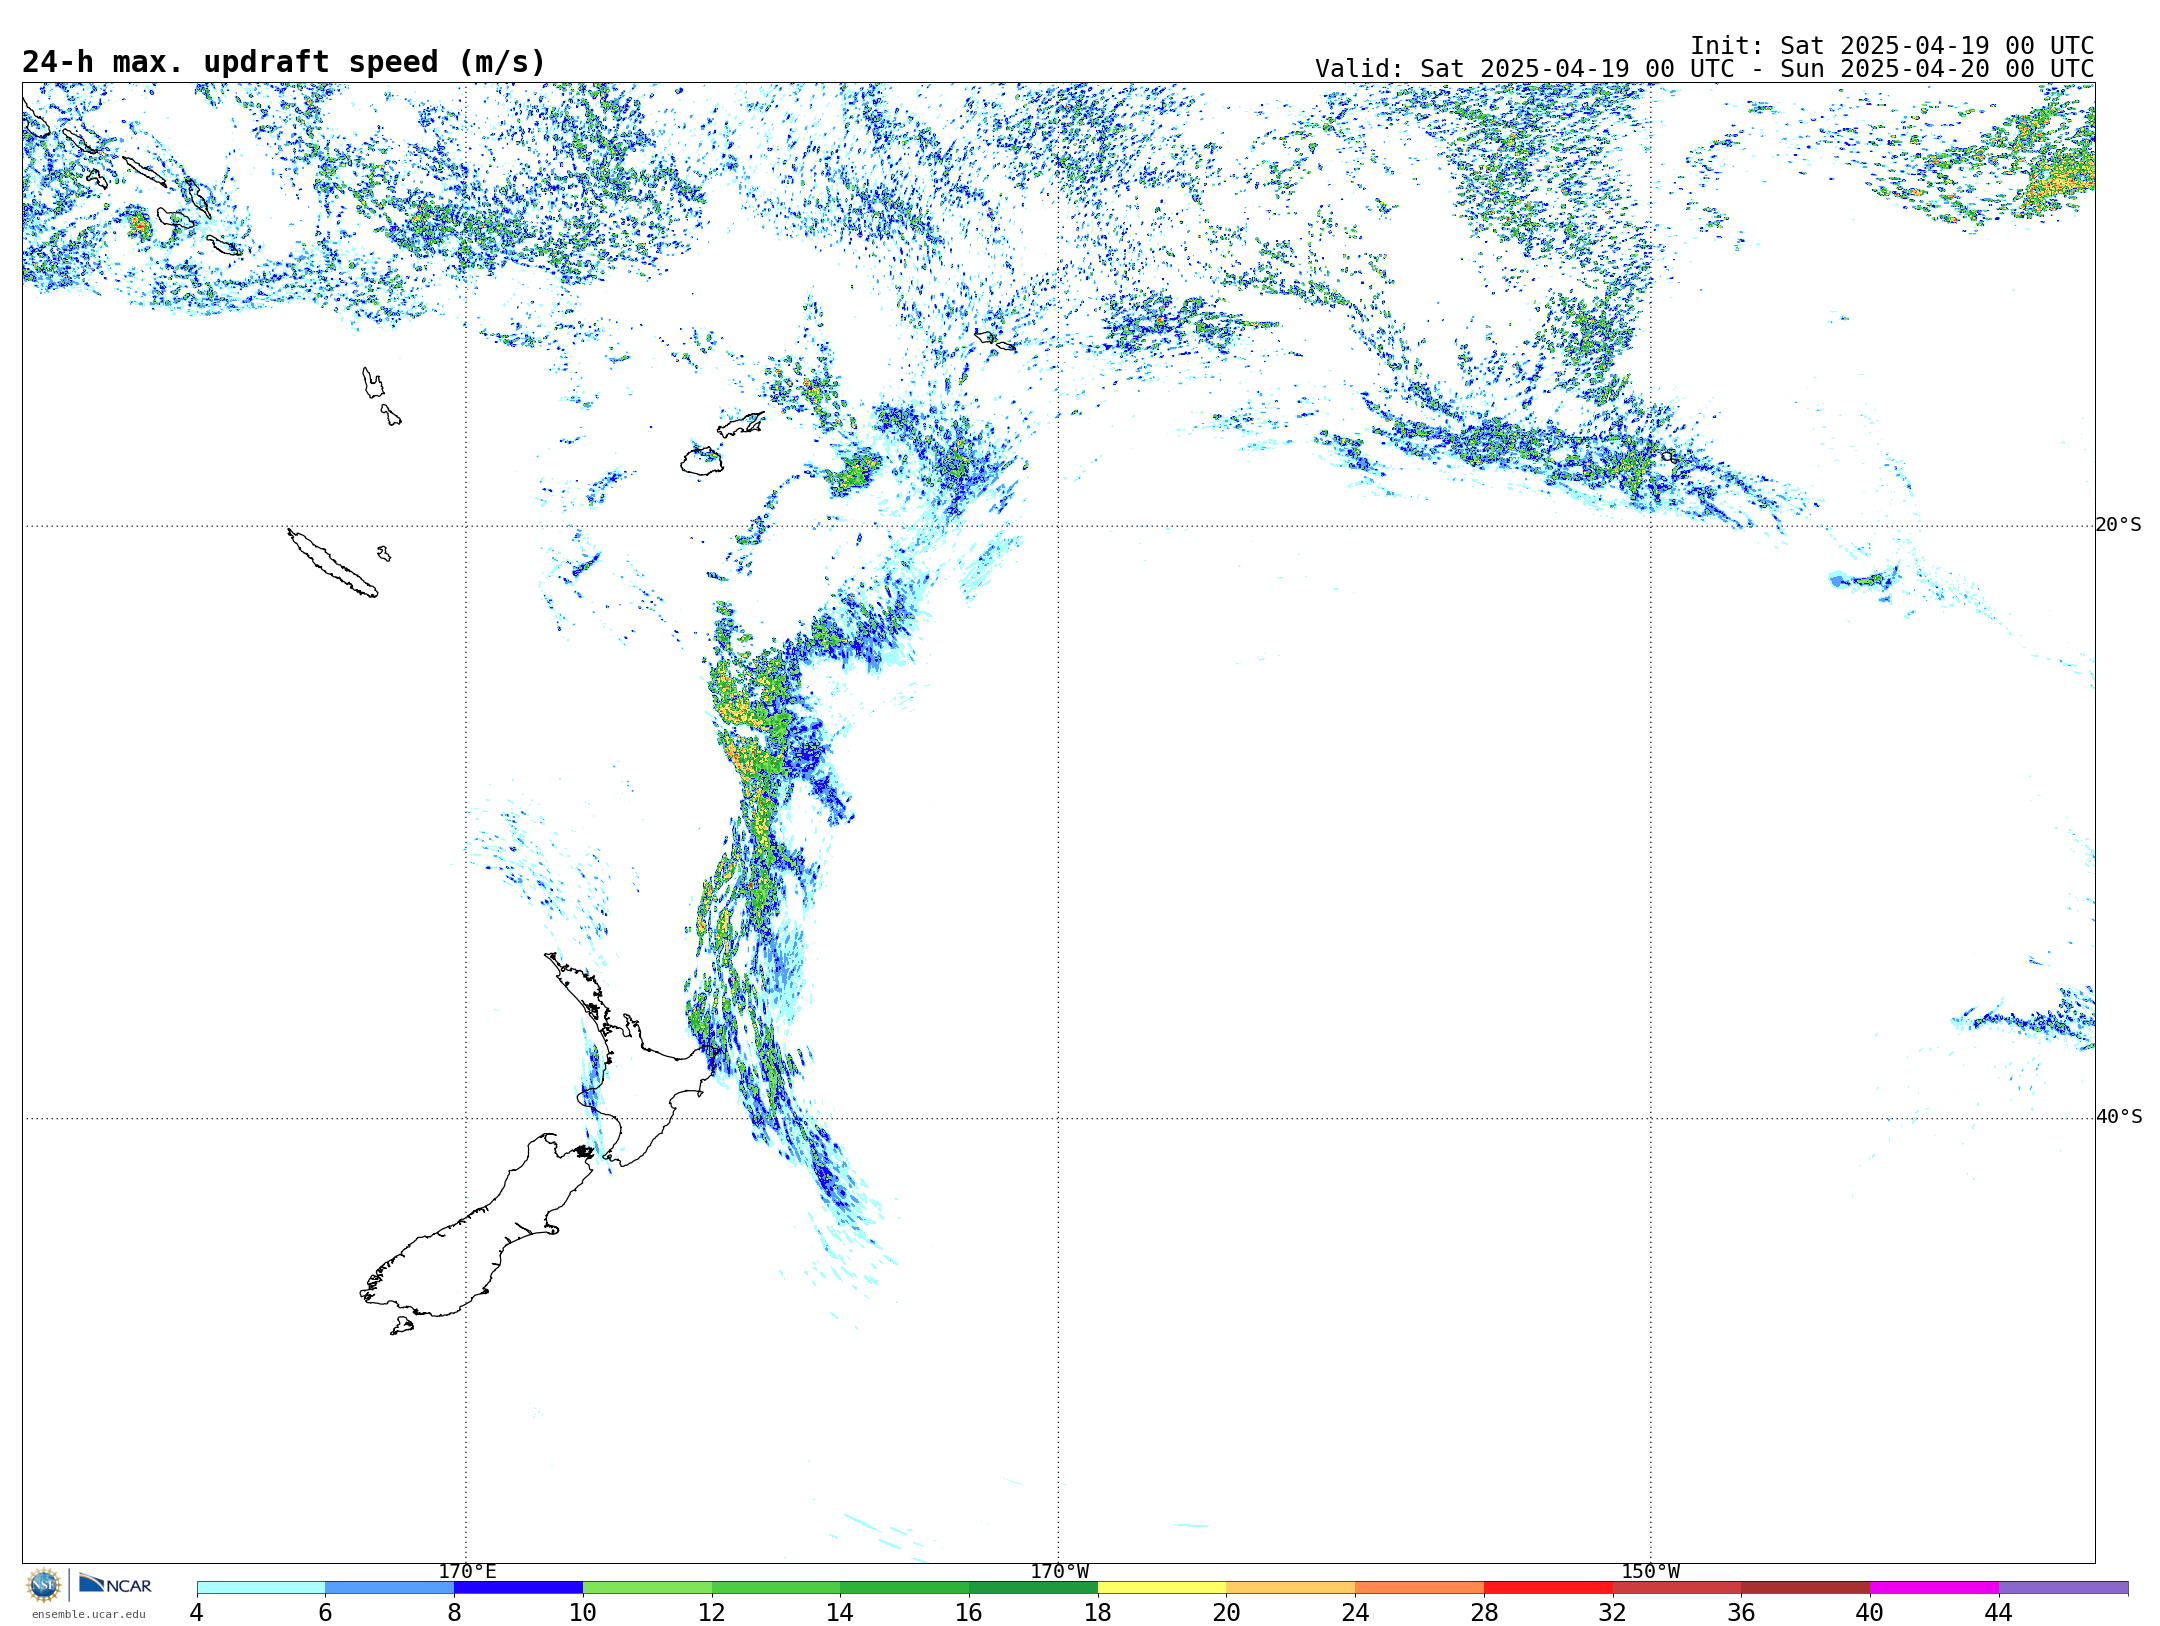Click the colorbar tick label 44
Image resolution: width=2160 pixels, height=1626 pixels.
pyautogui.click(x=1999, y=1612)
